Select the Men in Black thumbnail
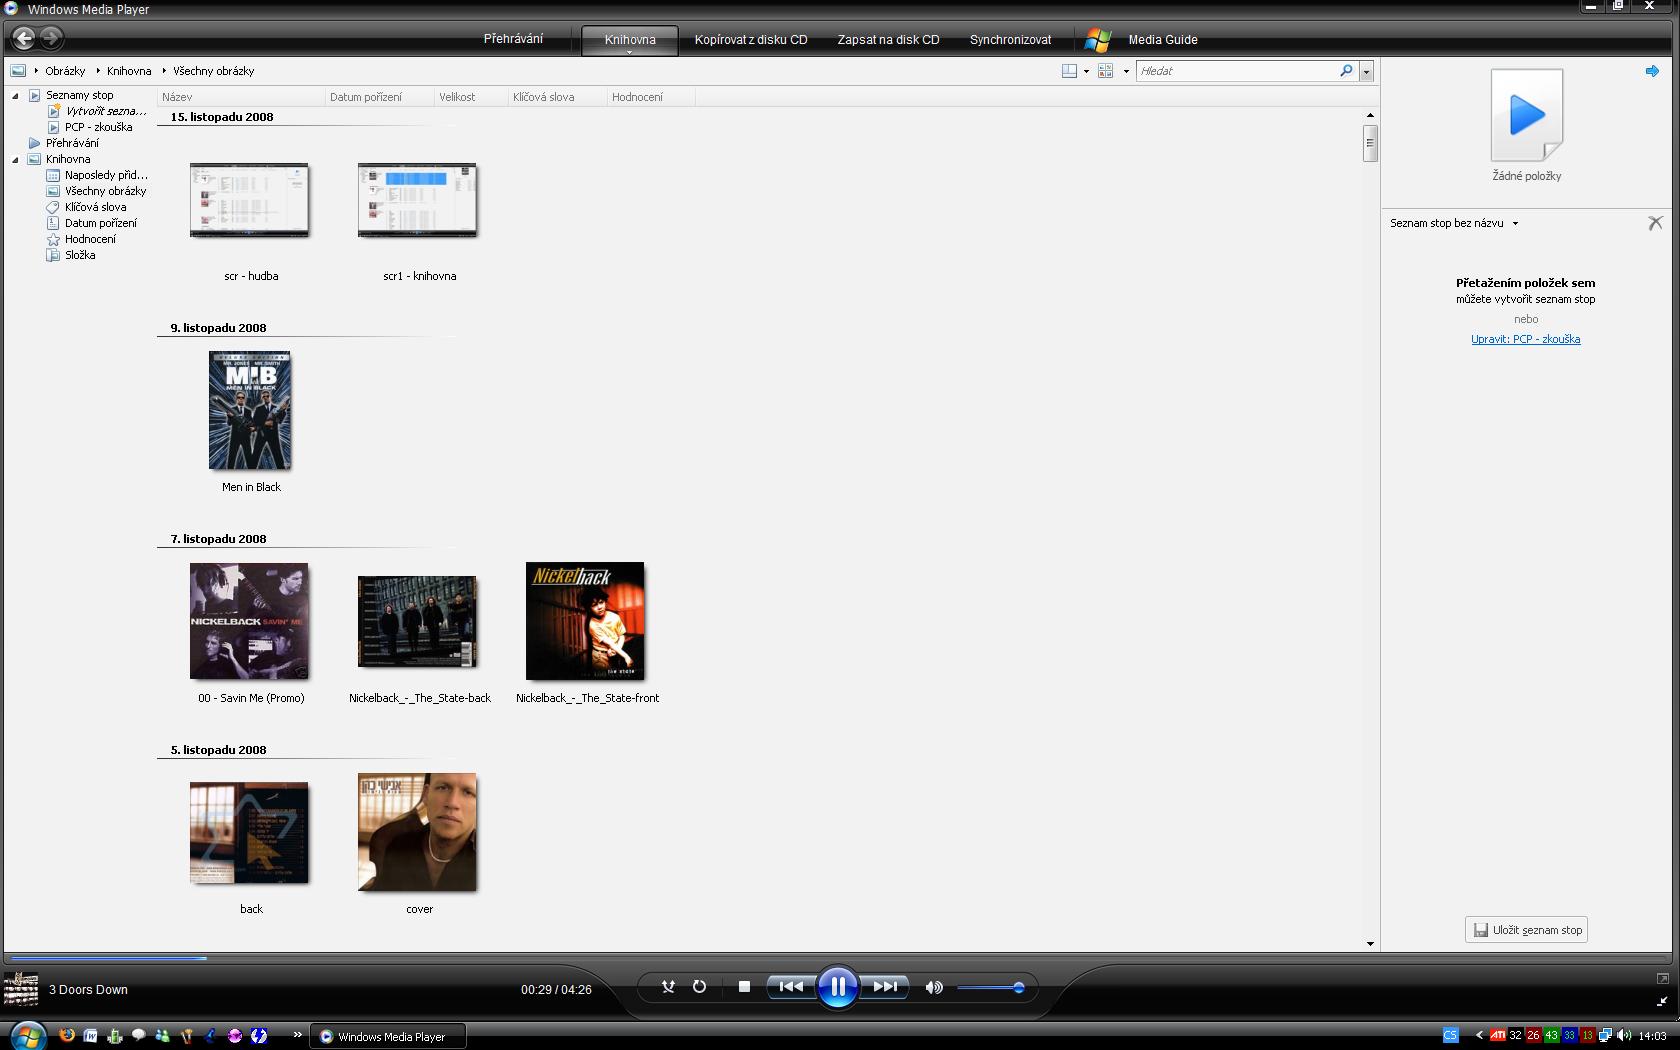Viewport: 1680px width, 1050px height. 250,410
